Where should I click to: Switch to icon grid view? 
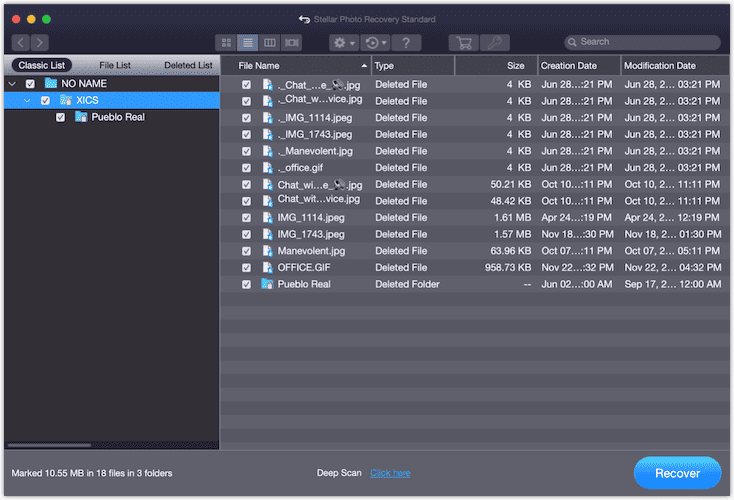click(226, 42)
